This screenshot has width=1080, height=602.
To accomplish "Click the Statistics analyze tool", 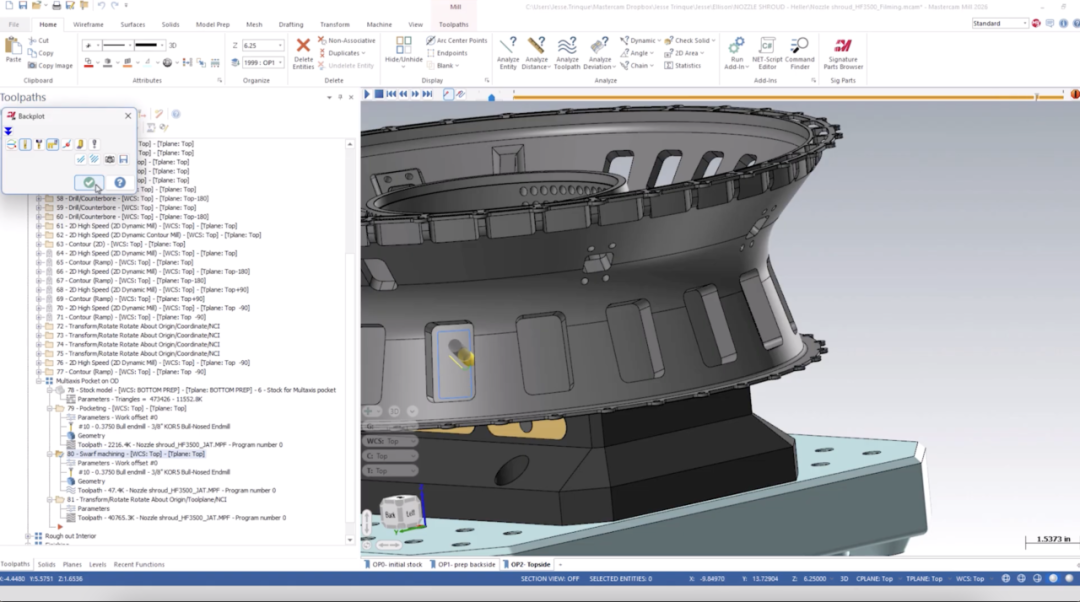I will pos(683,65).
